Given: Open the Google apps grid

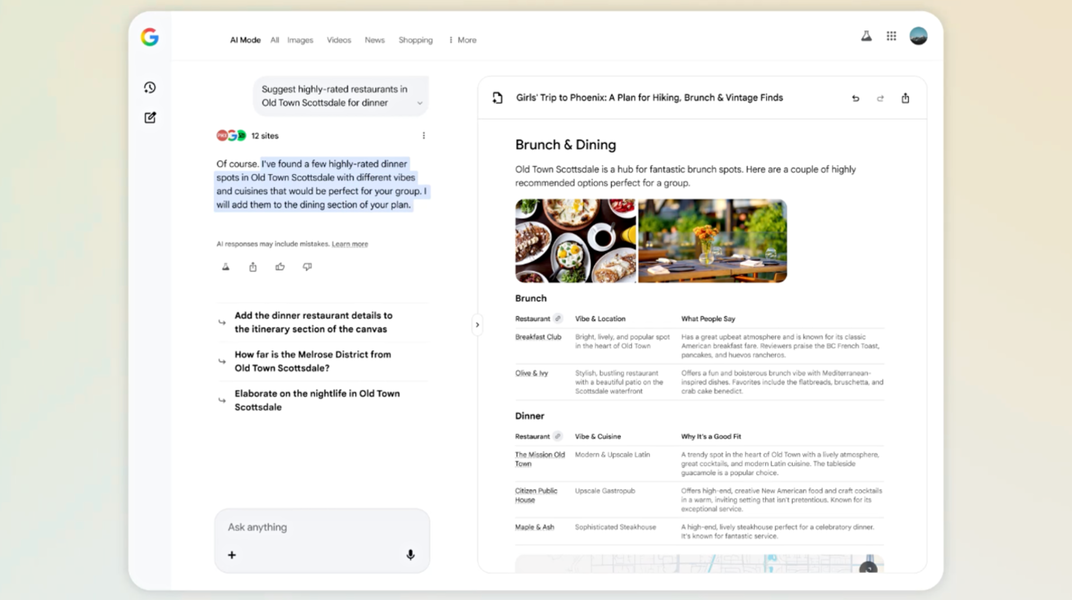Looking at the screenshot, I should coord(891,36).
